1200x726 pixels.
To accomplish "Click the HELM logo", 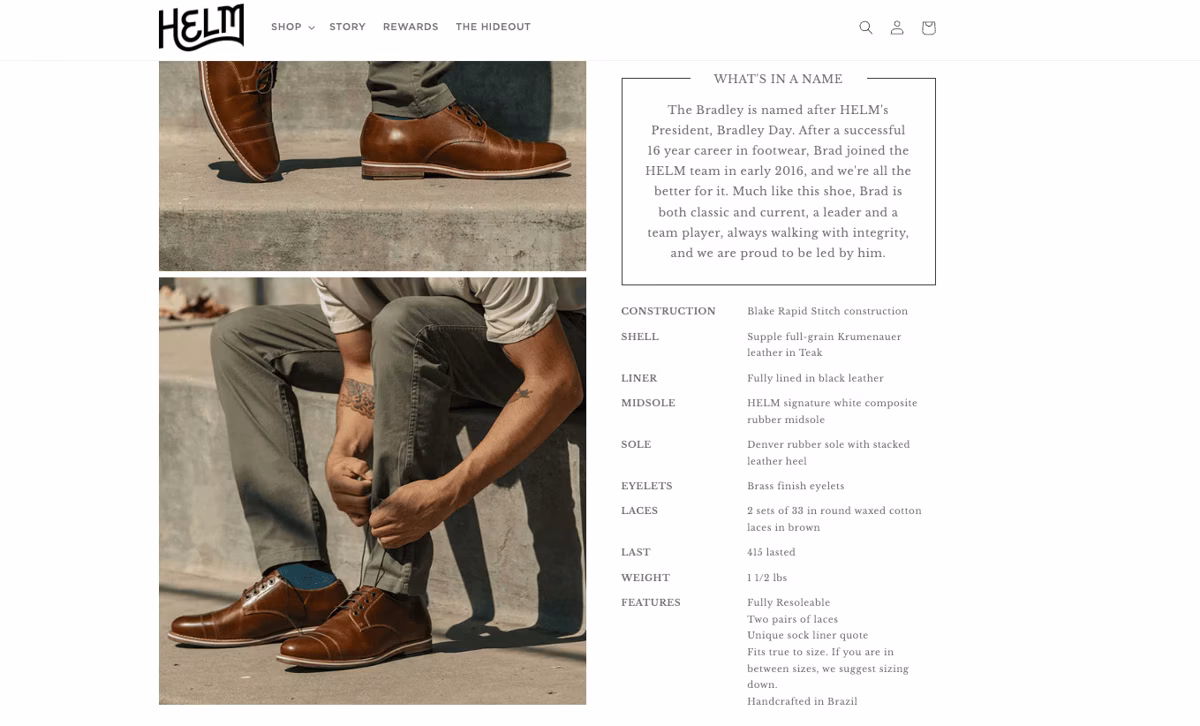I will click(201, 27).
